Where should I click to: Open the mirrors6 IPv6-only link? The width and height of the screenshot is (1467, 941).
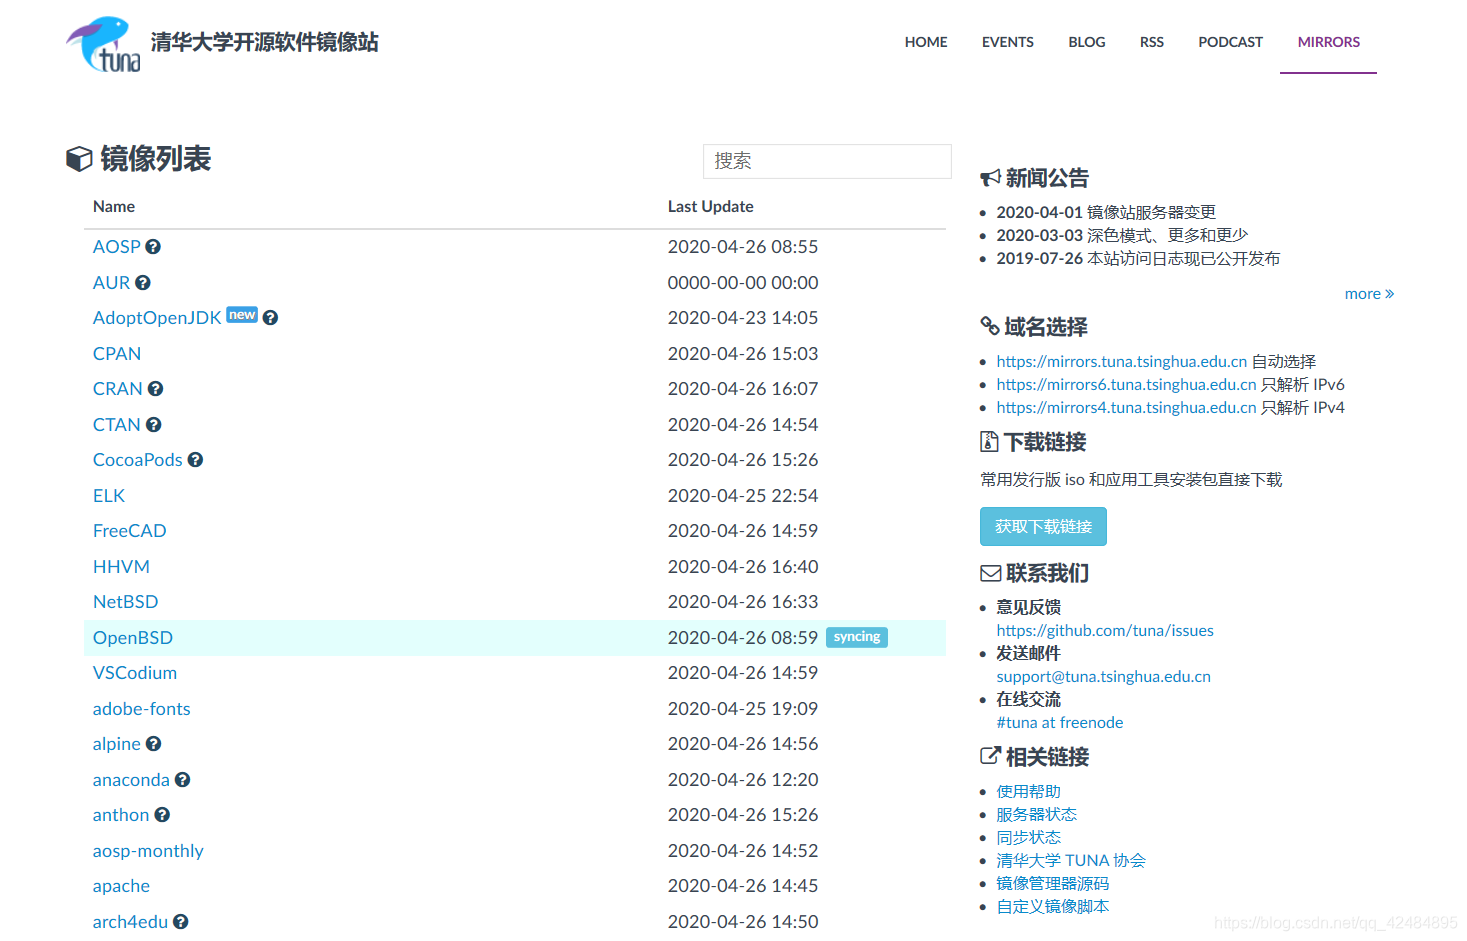coord(1126,385)
